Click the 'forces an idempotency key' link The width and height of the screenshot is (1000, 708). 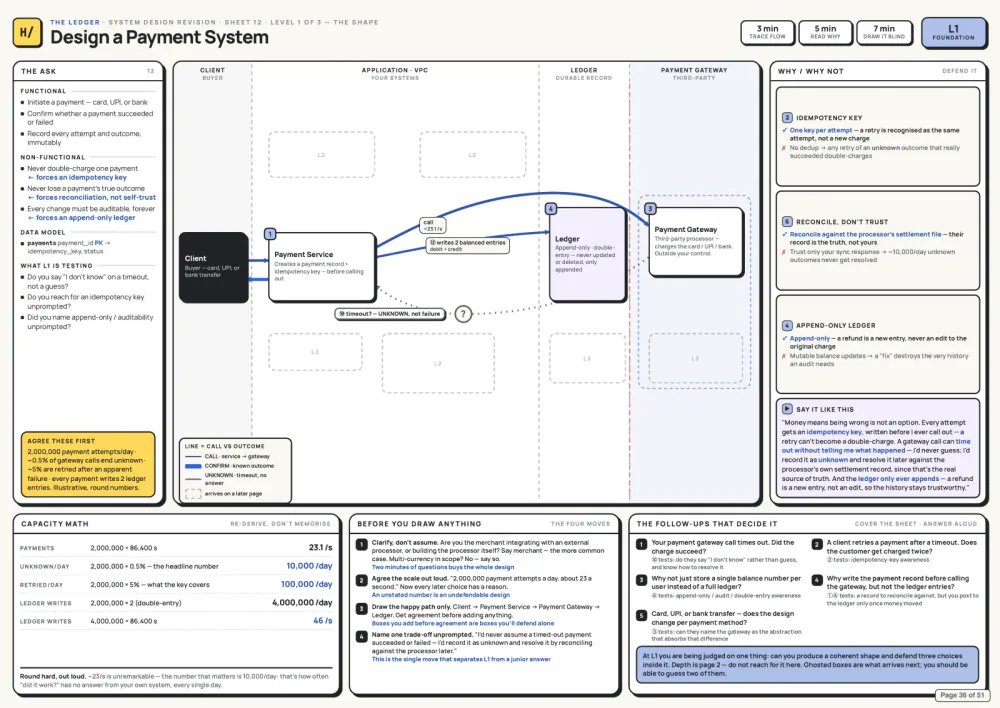[77, 177]
